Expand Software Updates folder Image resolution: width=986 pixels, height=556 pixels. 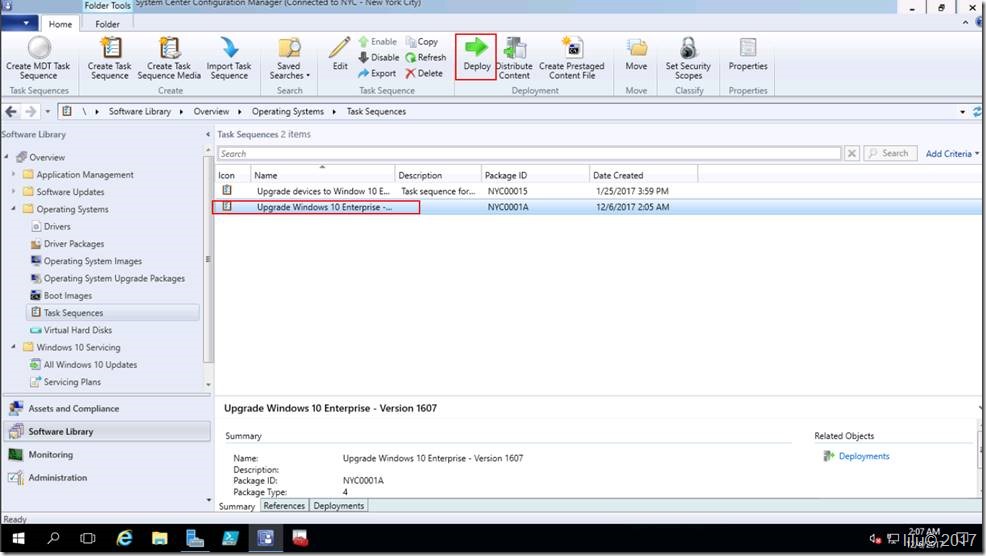tap(13, 191)
